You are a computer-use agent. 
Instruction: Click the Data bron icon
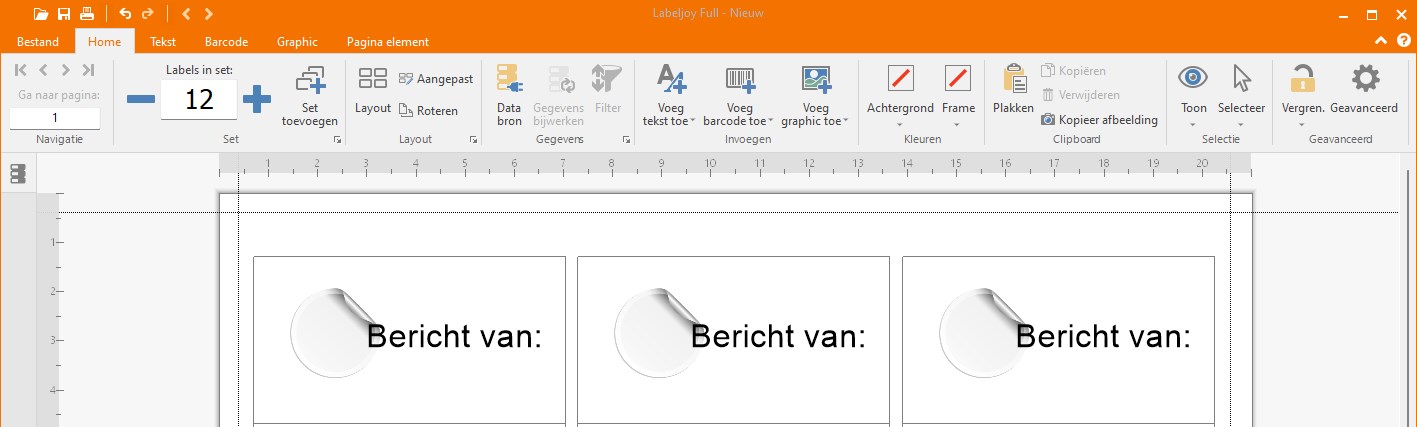click(509, 79)
